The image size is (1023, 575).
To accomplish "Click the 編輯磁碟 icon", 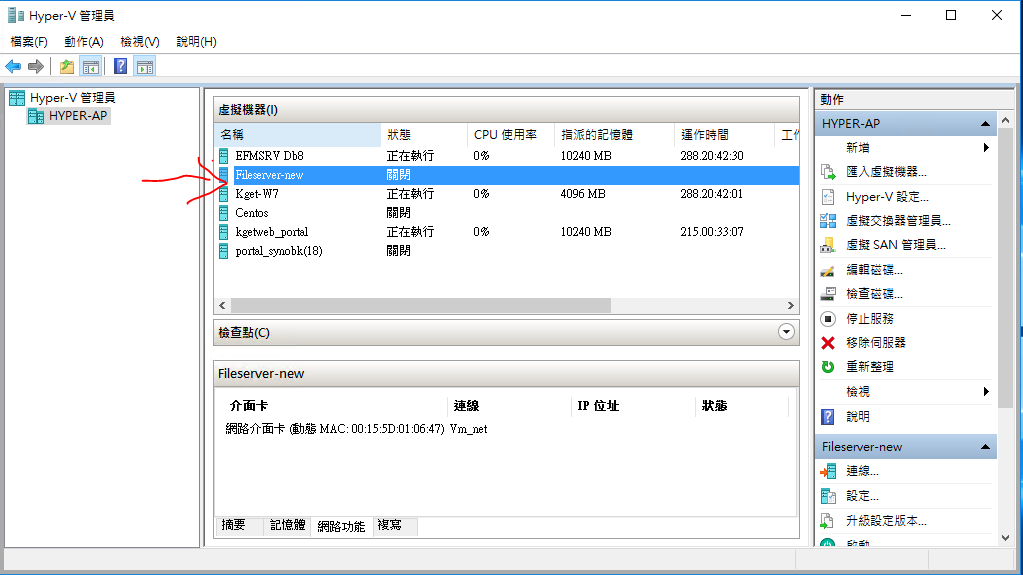I will (828, 270).
